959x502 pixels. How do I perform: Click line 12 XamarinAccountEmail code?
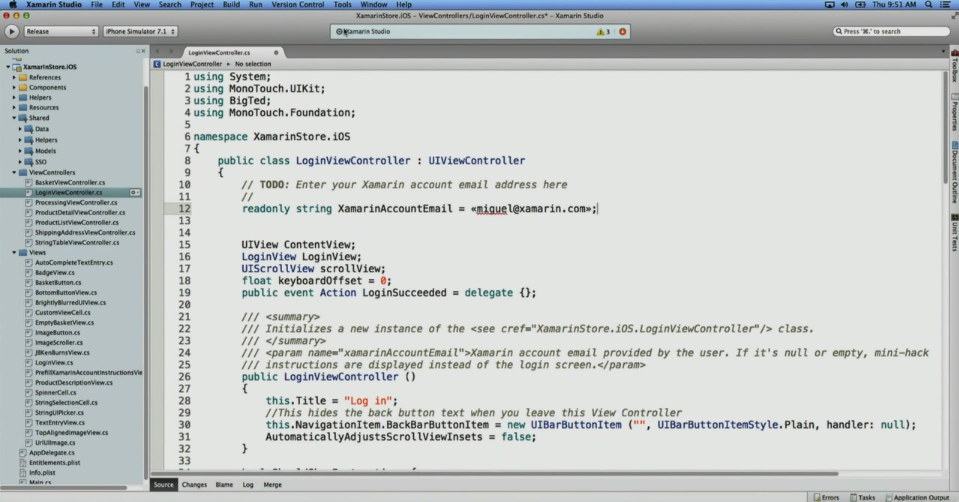click(419, 209)
